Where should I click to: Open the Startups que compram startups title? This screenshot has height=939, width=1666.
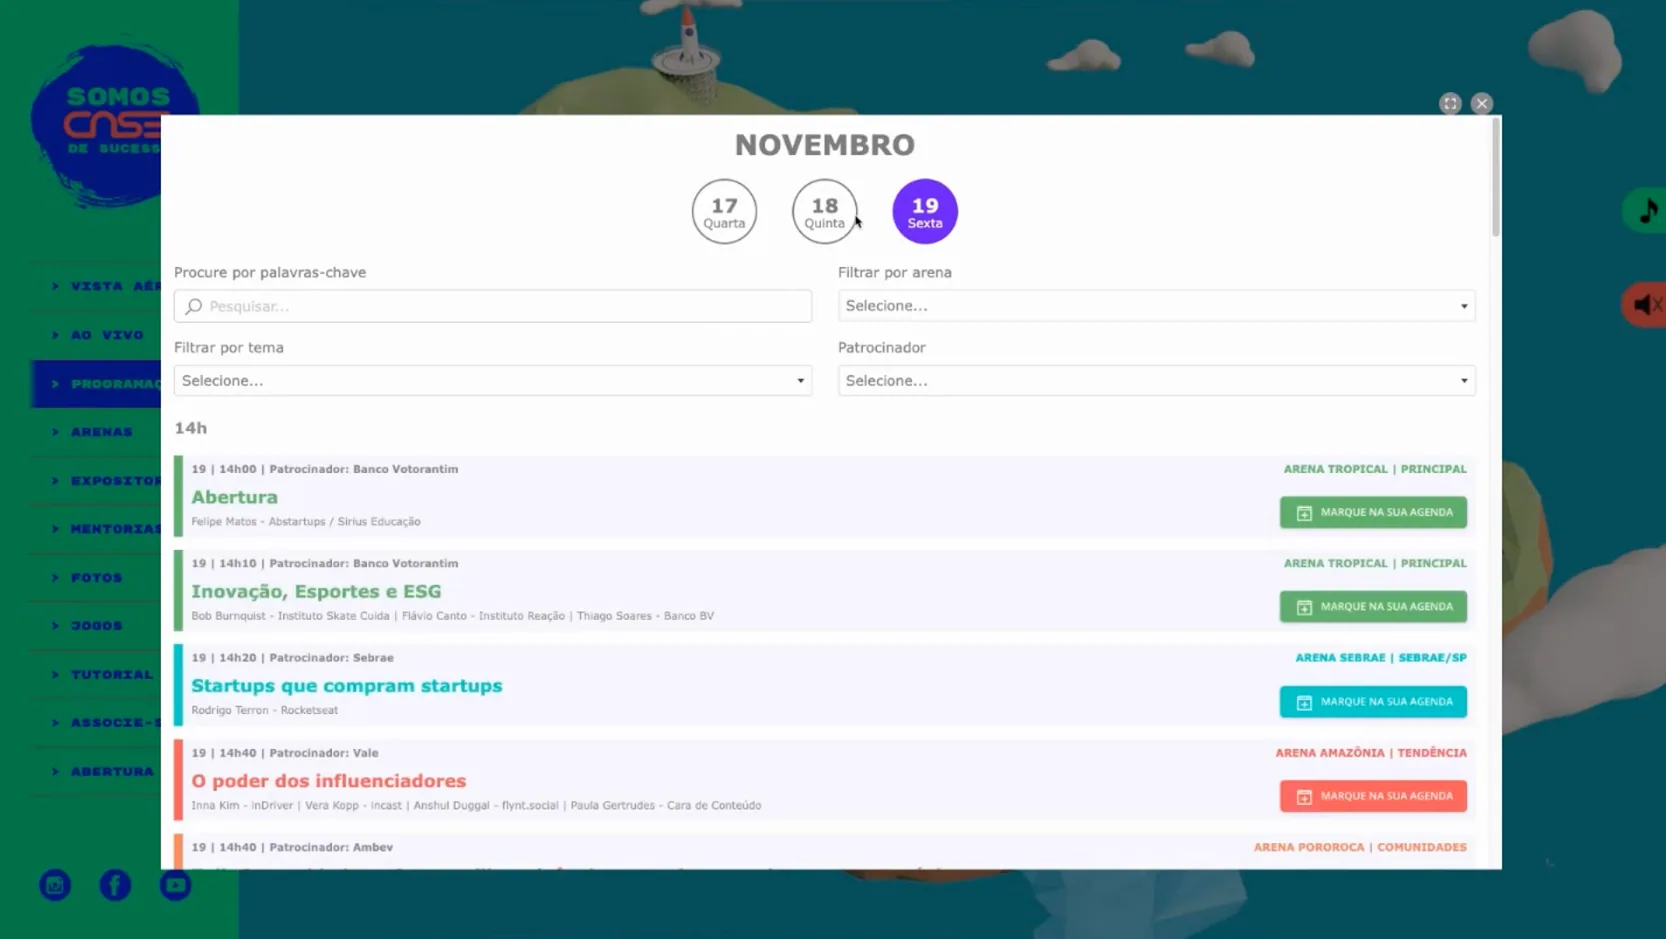point(346,686)
